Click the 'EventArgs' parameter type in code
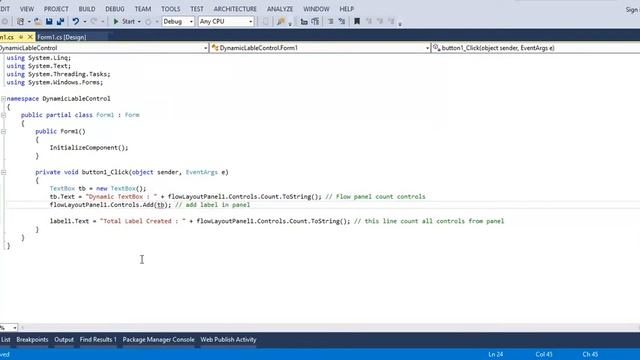This screenshot has height=360, width=640. 202,172
